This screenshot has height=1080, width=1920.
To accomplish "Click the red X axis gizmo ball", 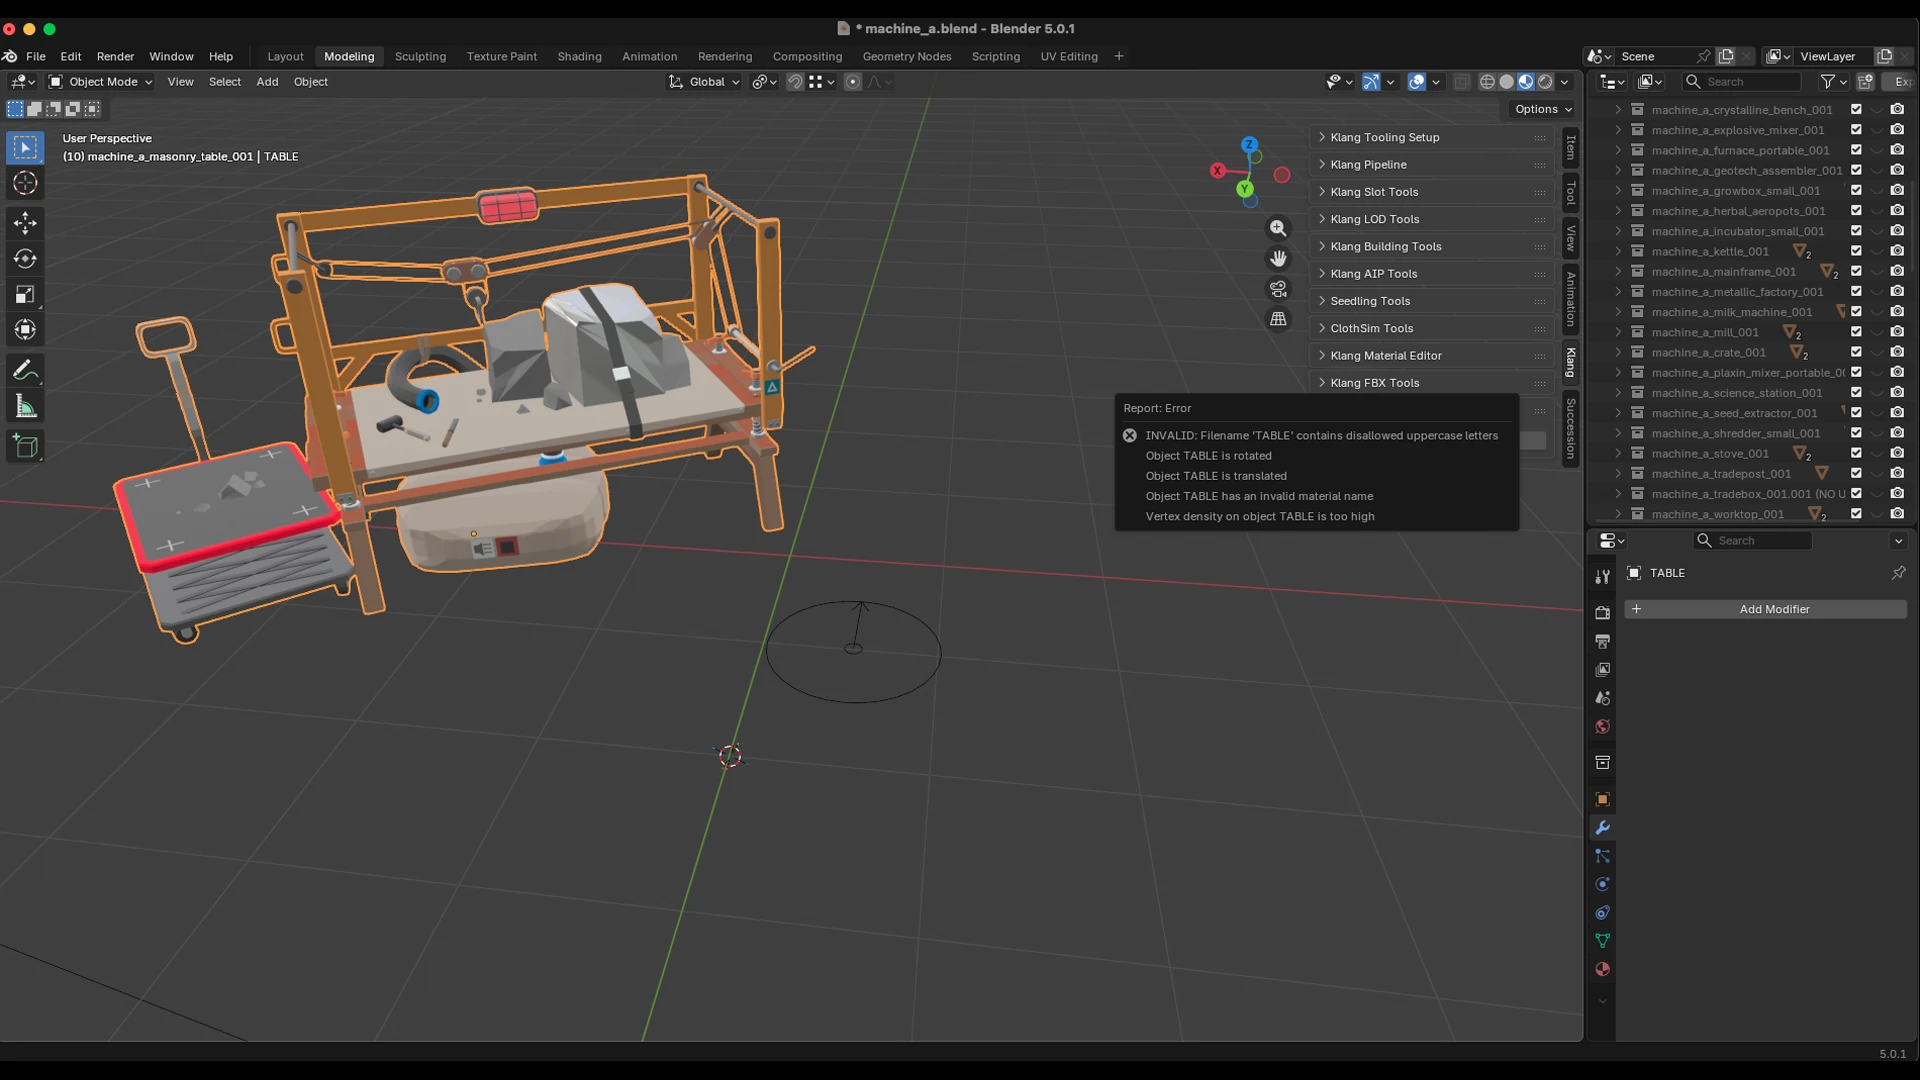I will click(x=1217, y=171).
